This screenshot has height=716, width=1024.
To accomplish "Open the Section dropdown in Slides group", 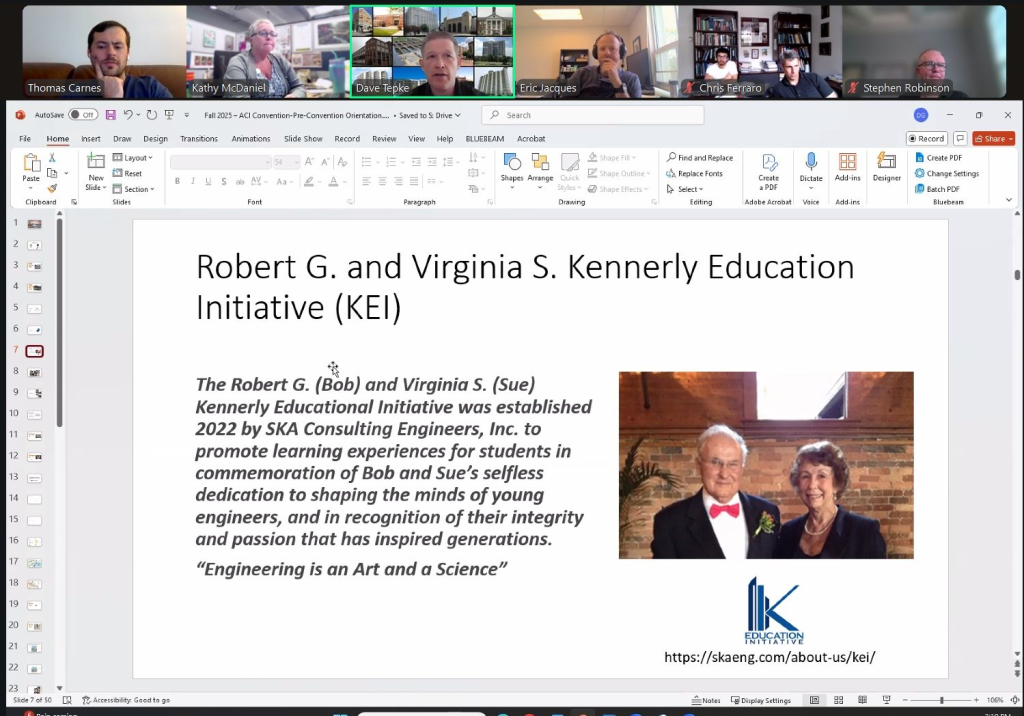I will tap(136, 189).
